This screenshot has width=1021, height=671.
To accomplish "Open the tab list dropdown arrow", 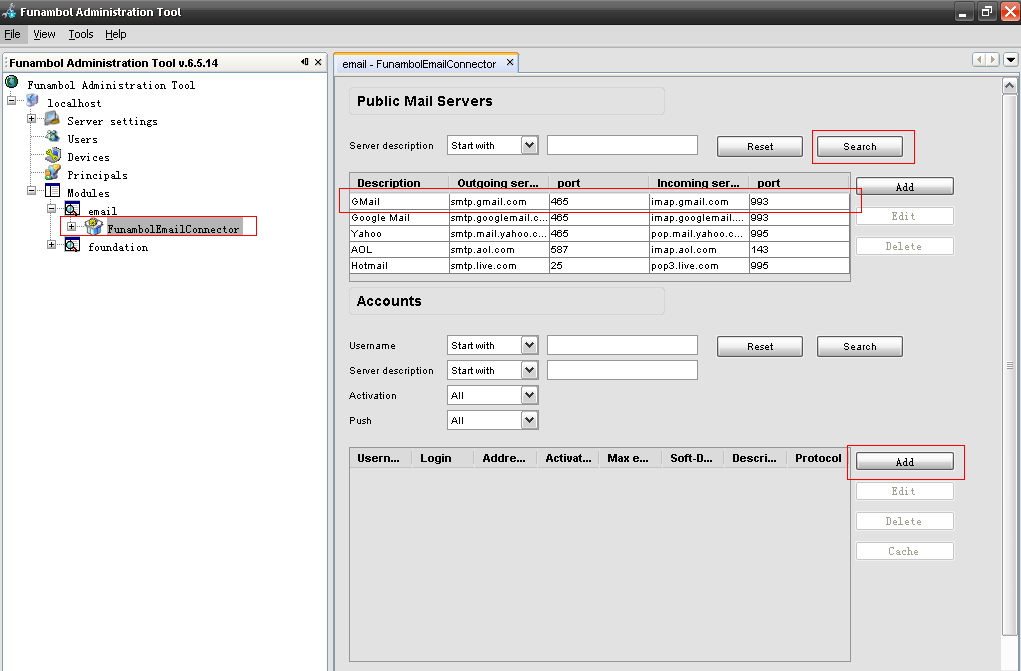I will tap(1011, 59).
